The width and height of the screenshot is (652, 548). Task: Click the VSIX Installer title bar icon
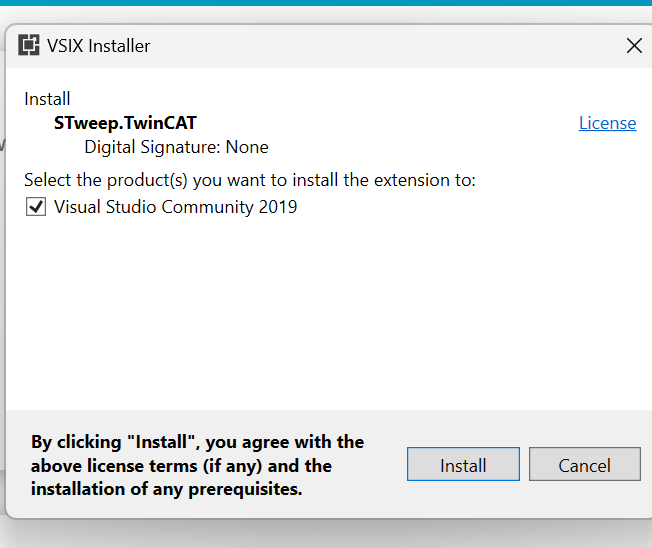(x=29, y=45)
